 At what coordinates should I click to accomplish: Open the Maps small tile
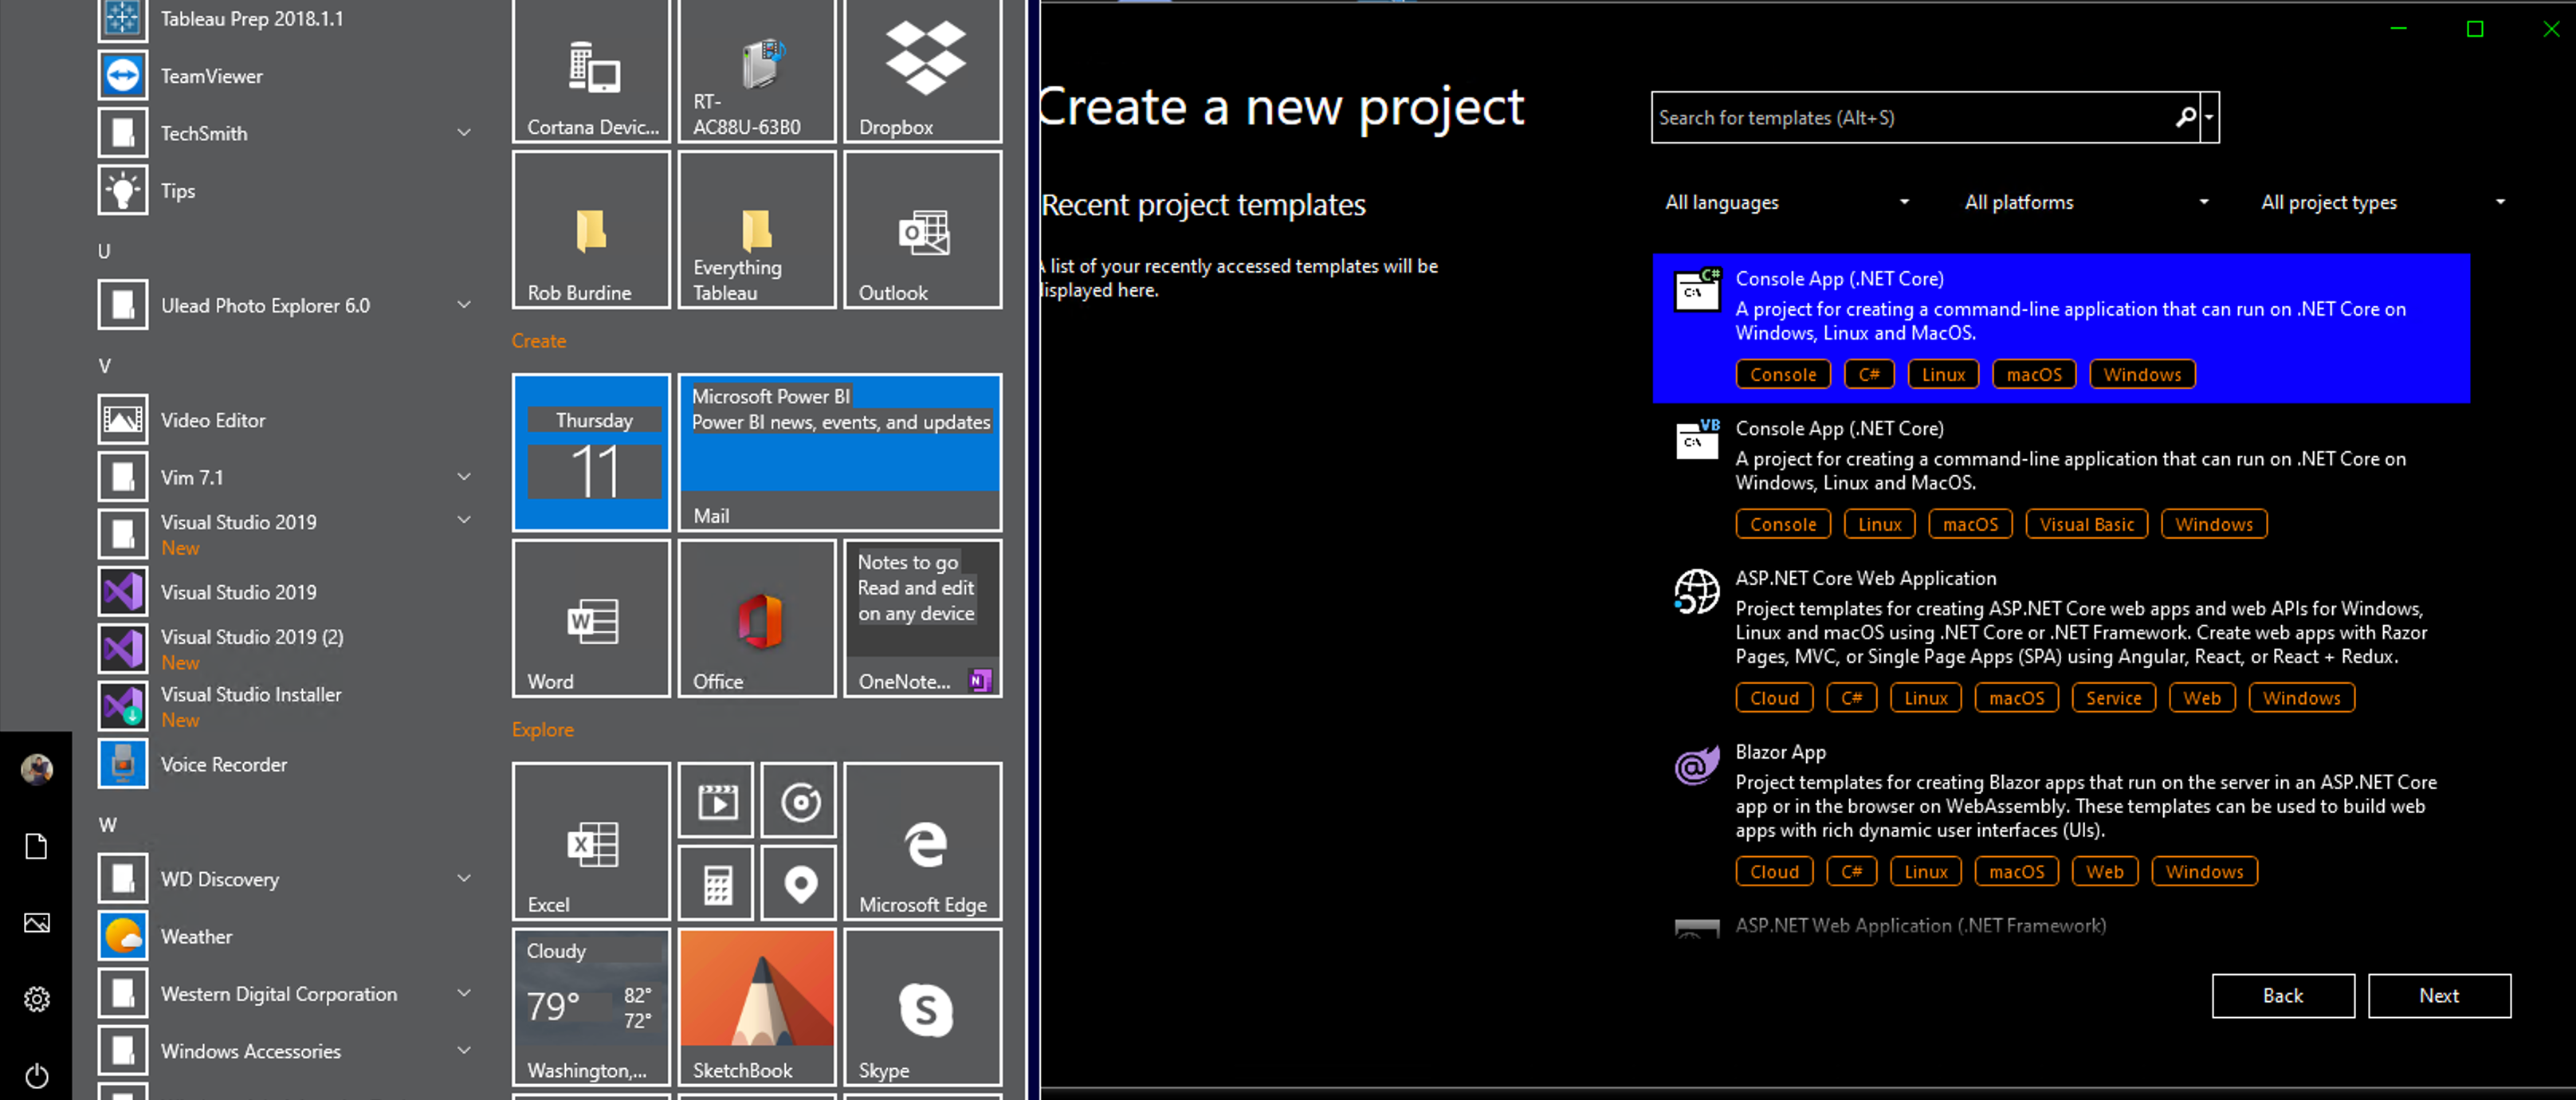coord(799,883)
